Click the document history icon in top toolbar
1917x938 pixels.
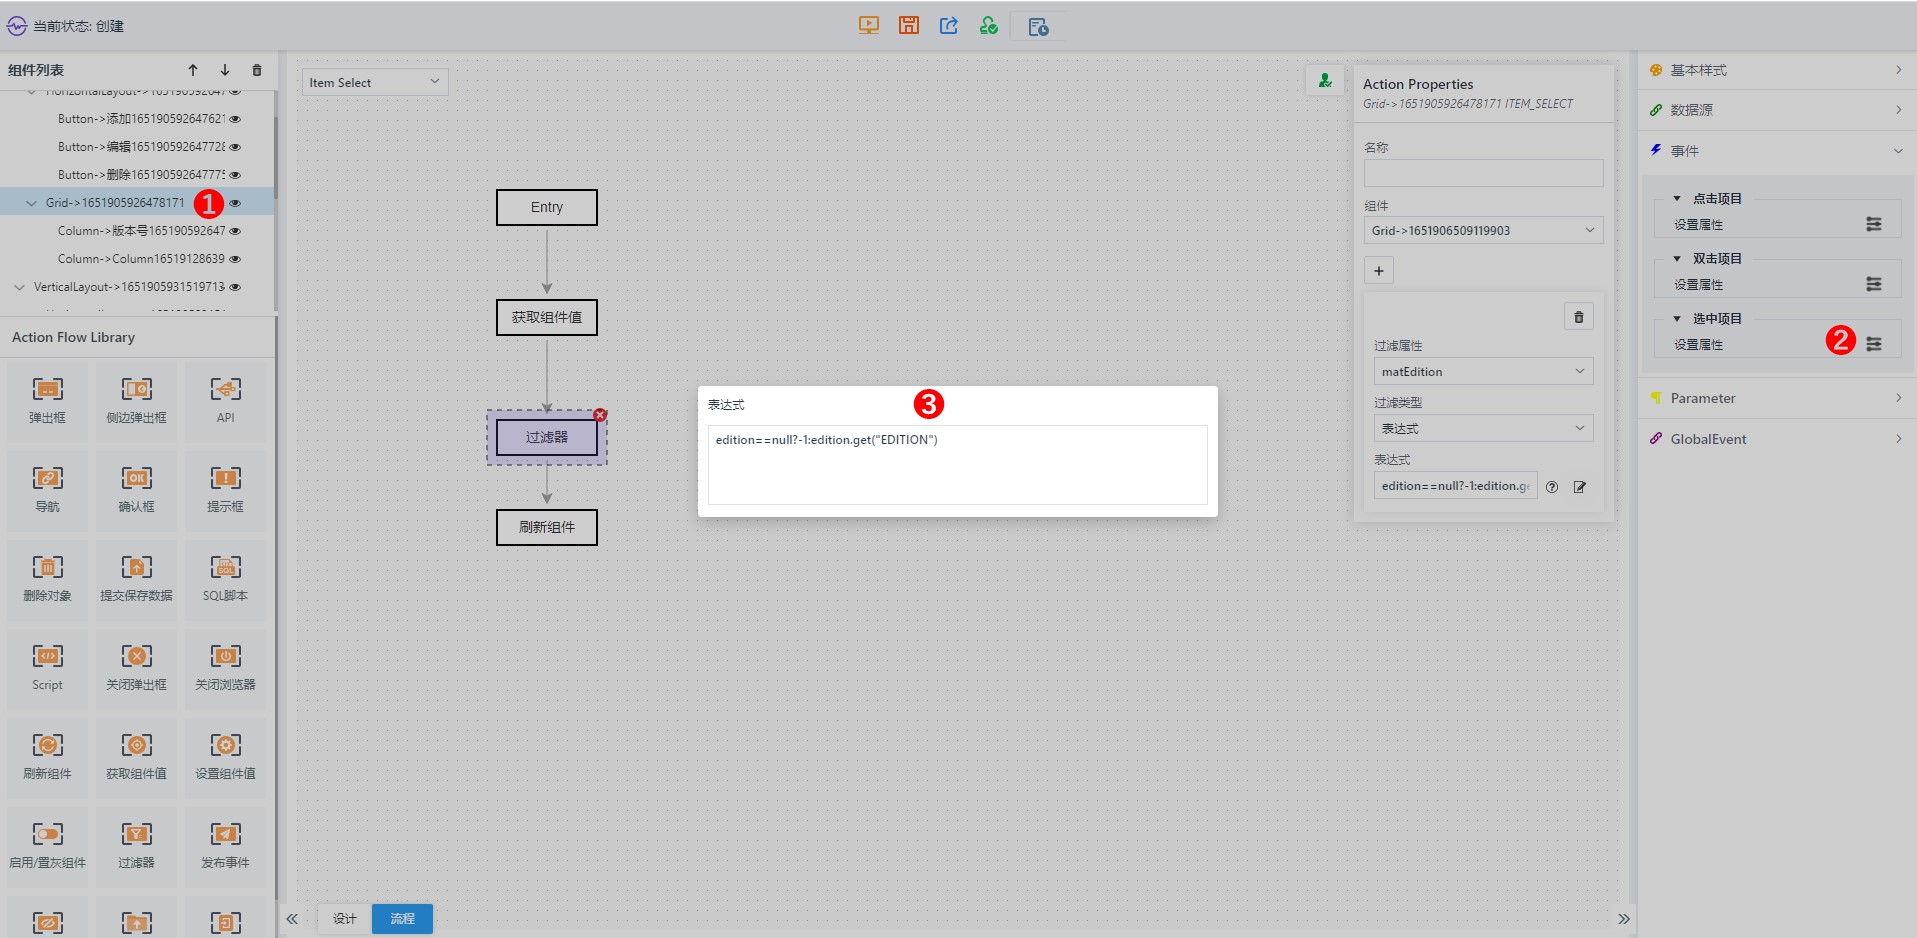pyautogui.click(x=1038, y=27)
